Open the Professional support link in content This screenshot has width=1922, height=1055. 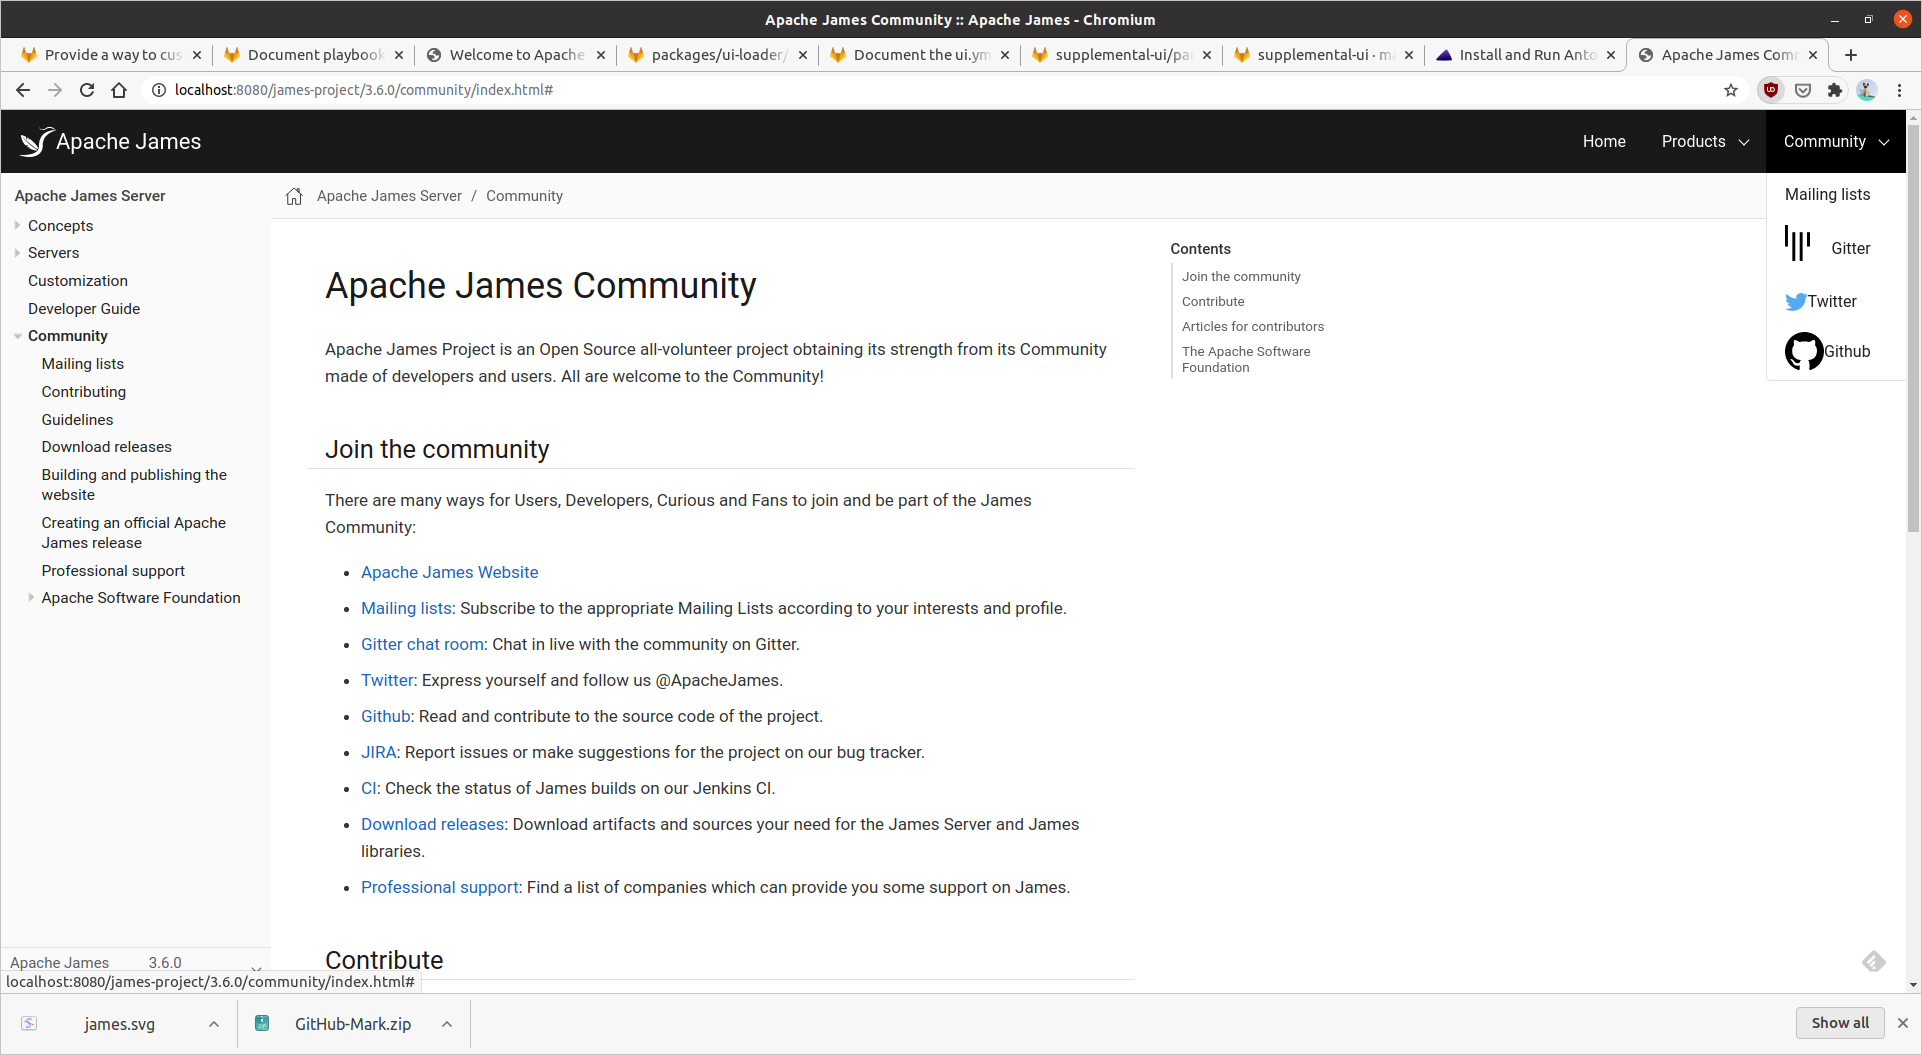click(x=439, y=887)
